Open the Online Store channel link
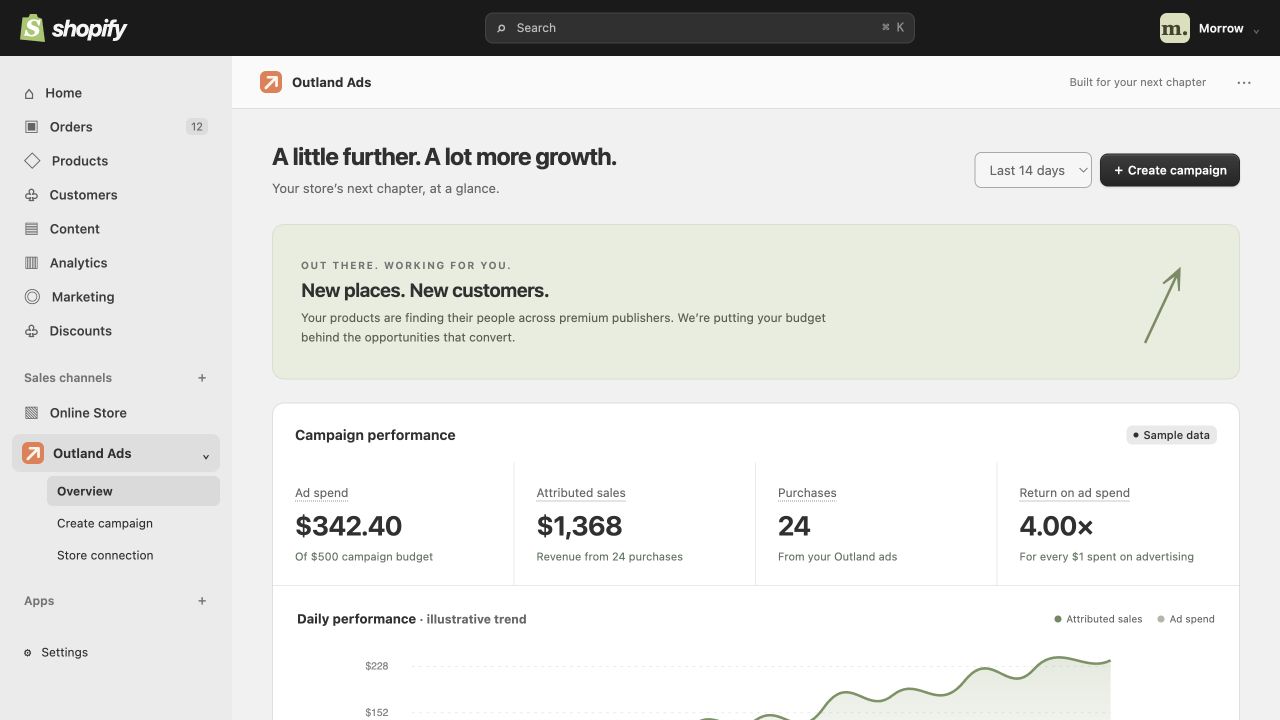The width and height of the screenshot is (1280, 720). tap(116, 413)
